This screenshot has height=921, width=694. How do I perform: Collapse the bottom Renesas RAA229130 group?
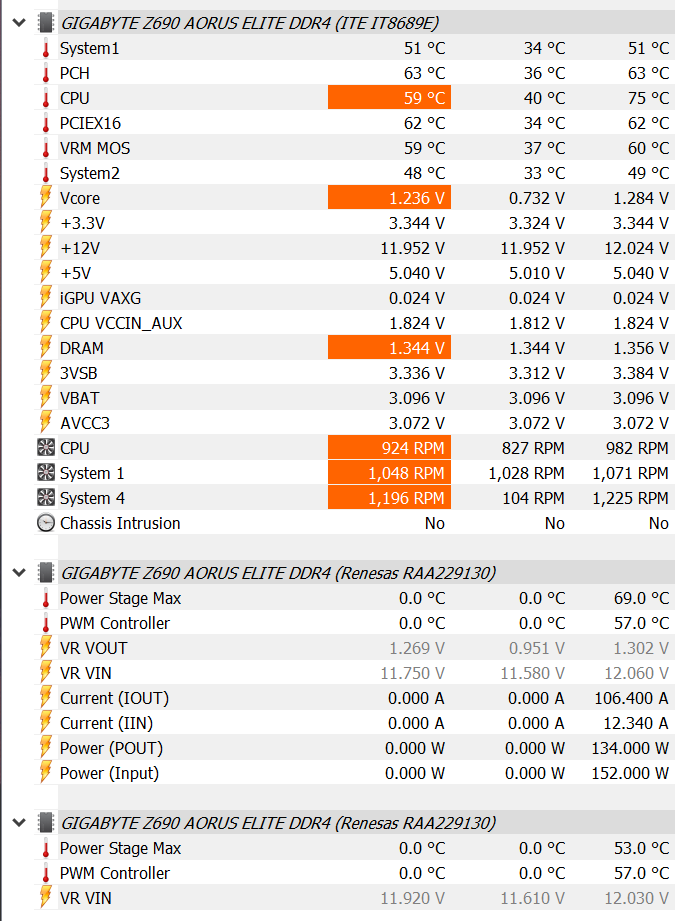point(19,822)
